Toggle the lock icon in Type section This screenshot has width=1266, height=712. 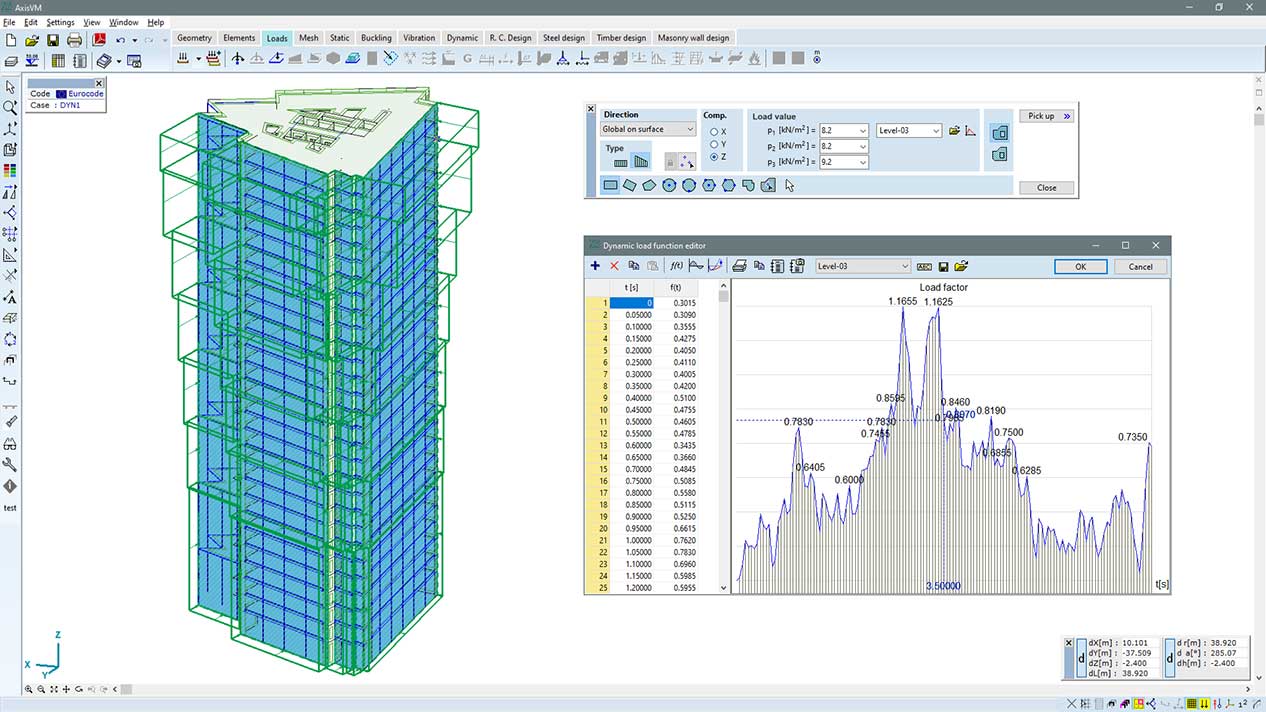(671, 162)
